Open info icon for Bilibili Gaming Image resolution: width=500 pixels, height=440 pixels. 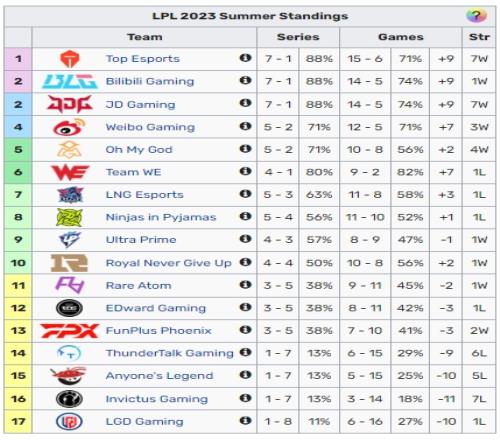[x=245, y=80]
